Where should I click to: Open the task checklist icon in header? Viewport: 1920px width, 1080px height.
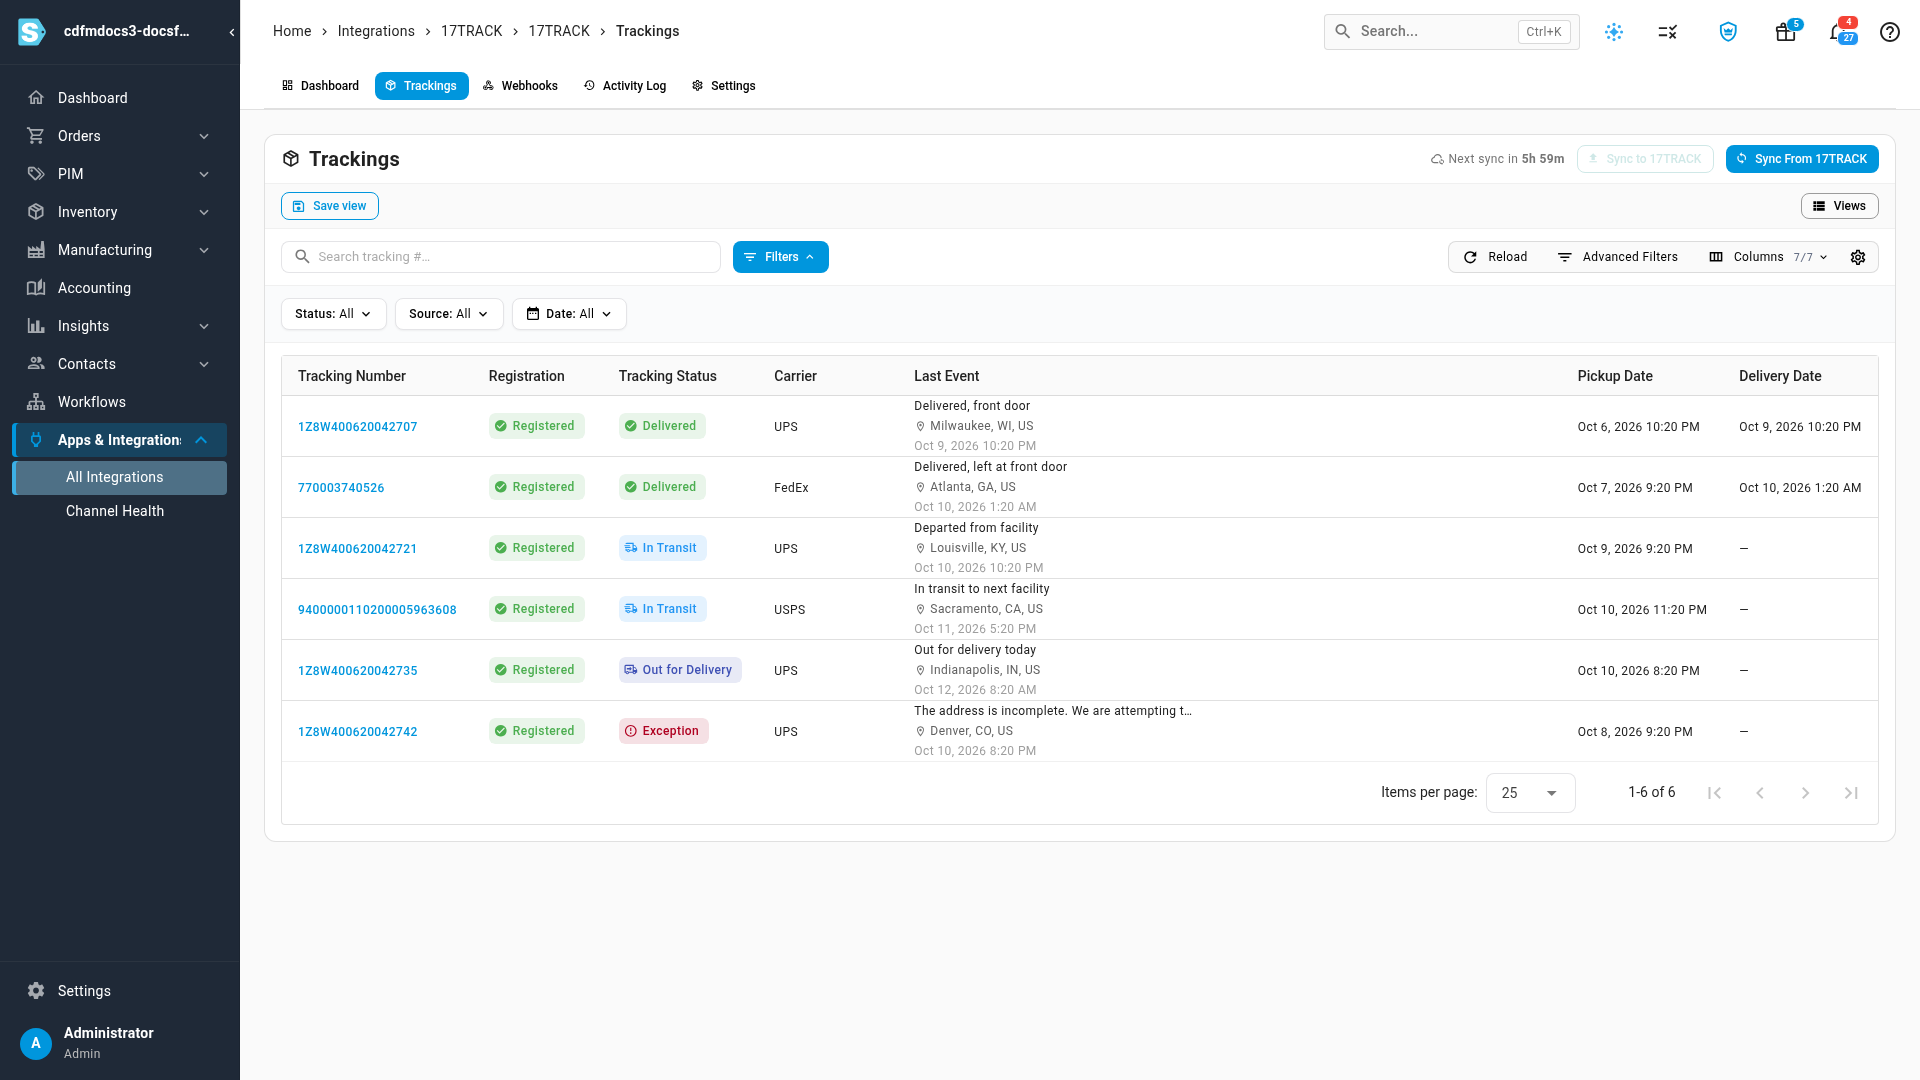pyautogui.click(x=1668, y=32)
